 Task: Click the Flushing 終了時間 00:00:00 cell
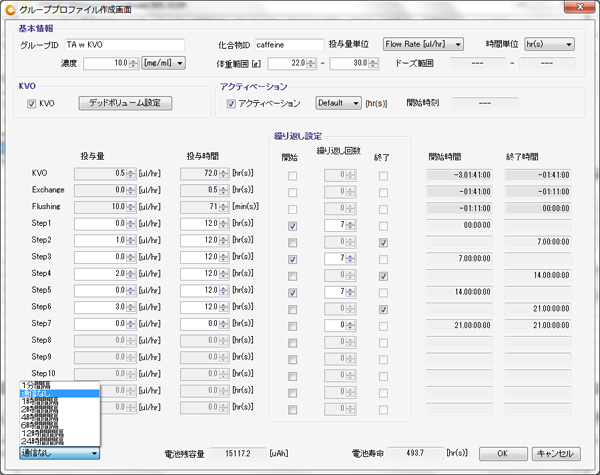tap(538, 209)
